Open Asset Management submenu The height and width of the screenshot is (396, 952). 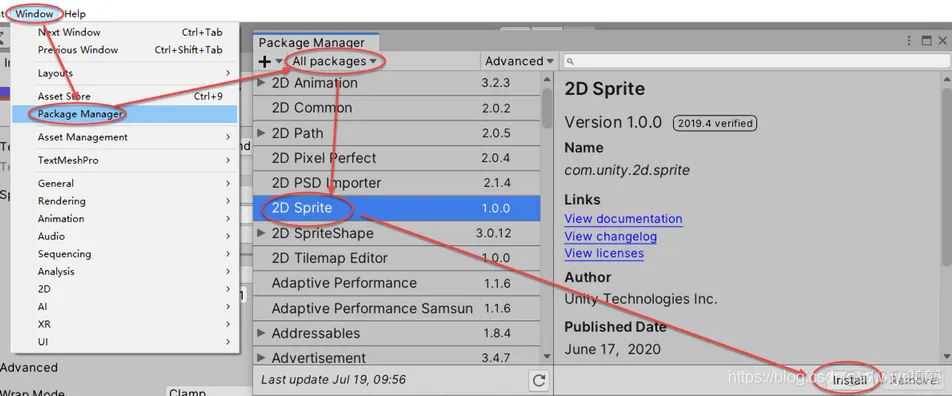tap(124, 137)
